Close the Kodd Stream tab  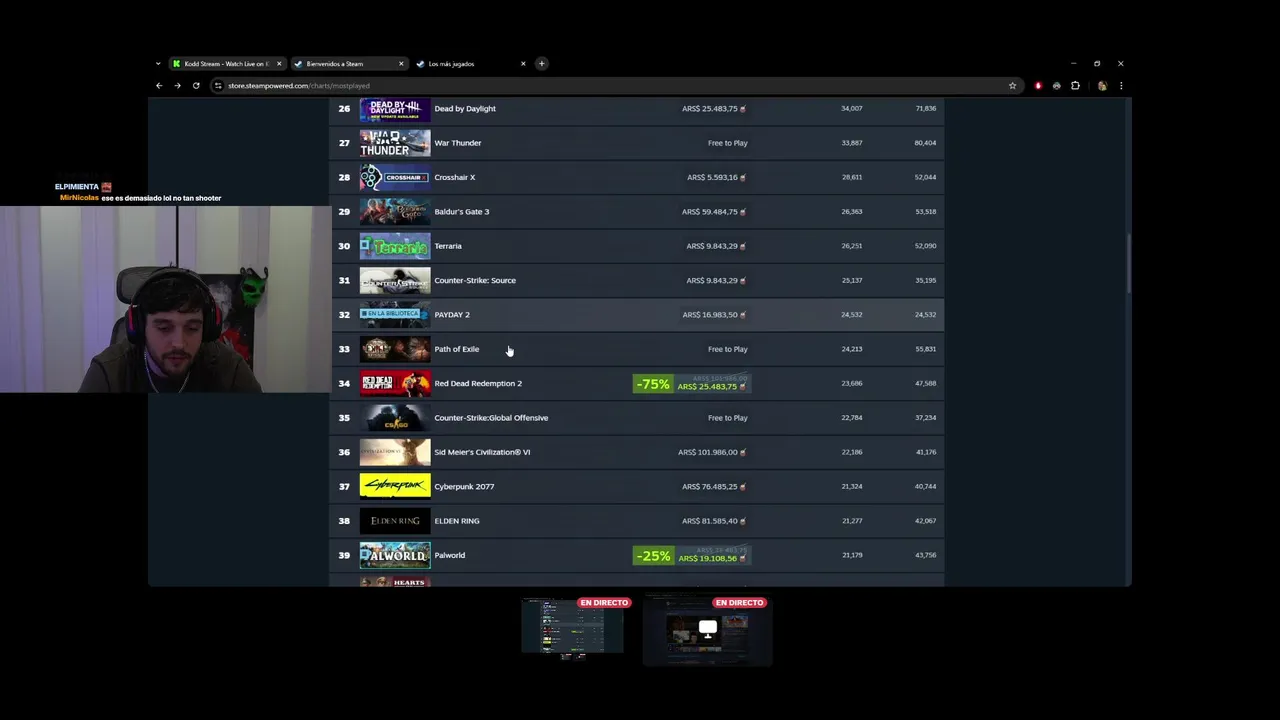pyautogui.click(x=279, y=64)
